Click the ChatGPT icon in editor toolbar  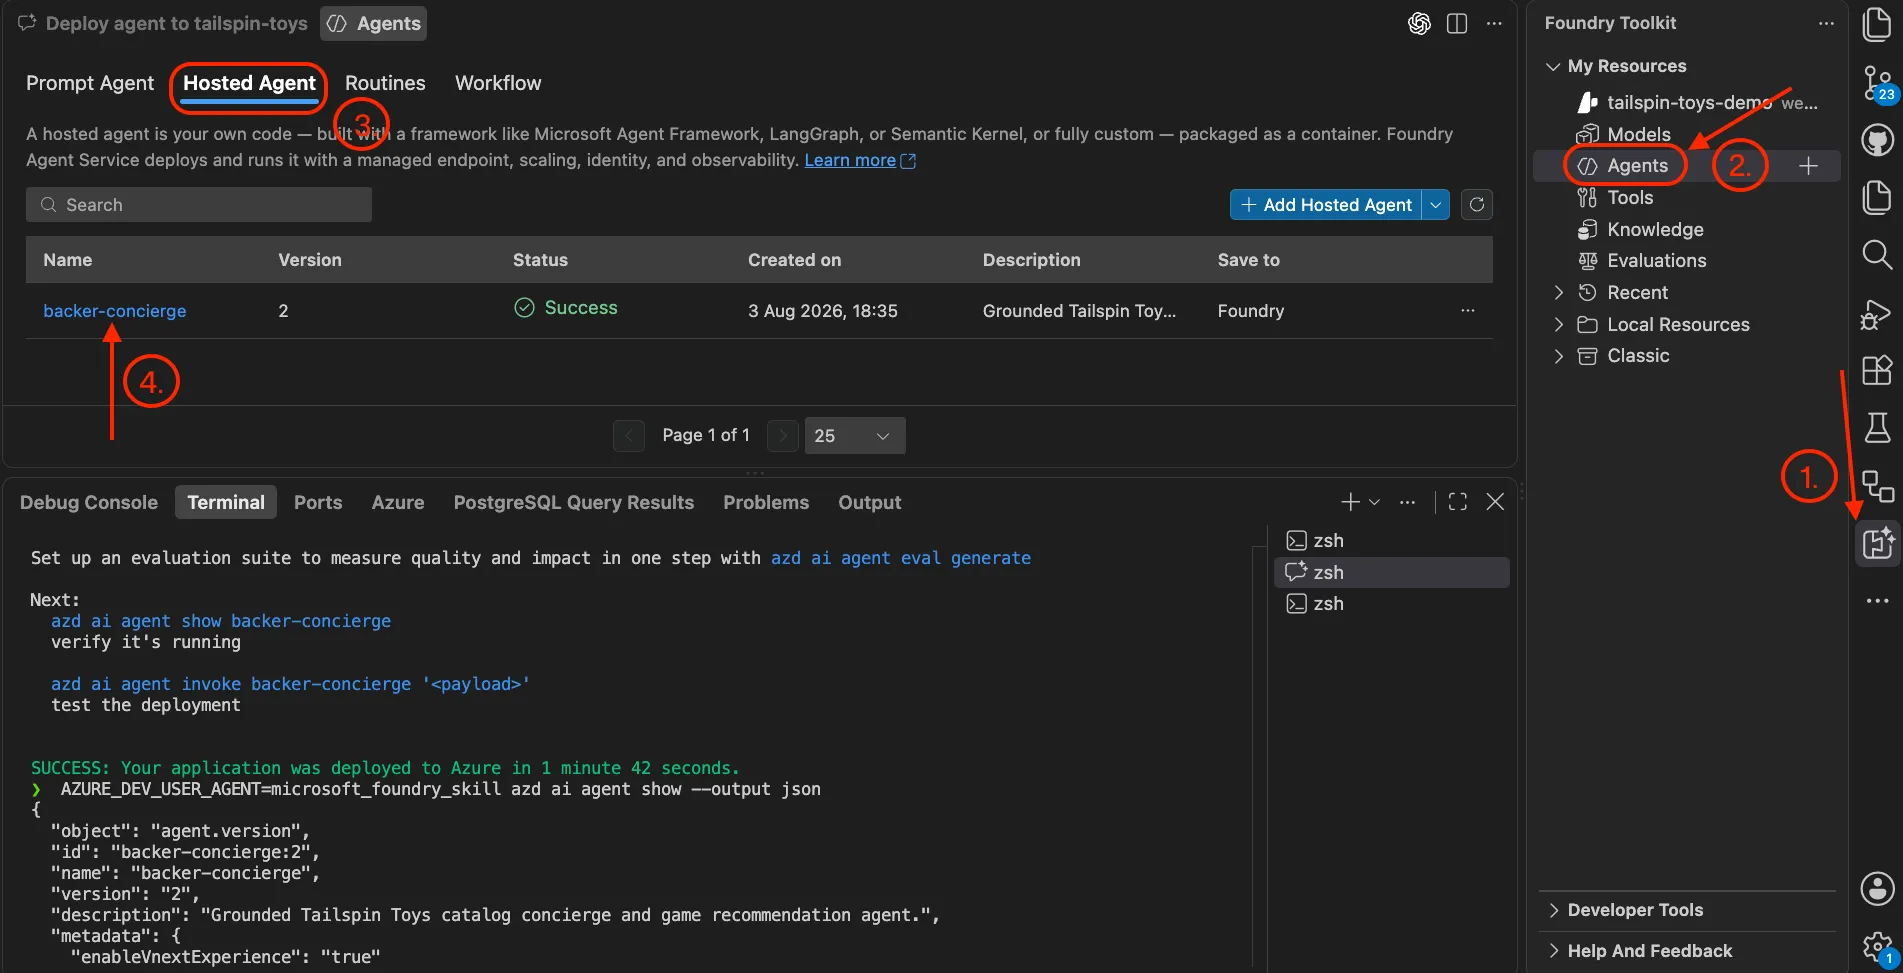1419,23
